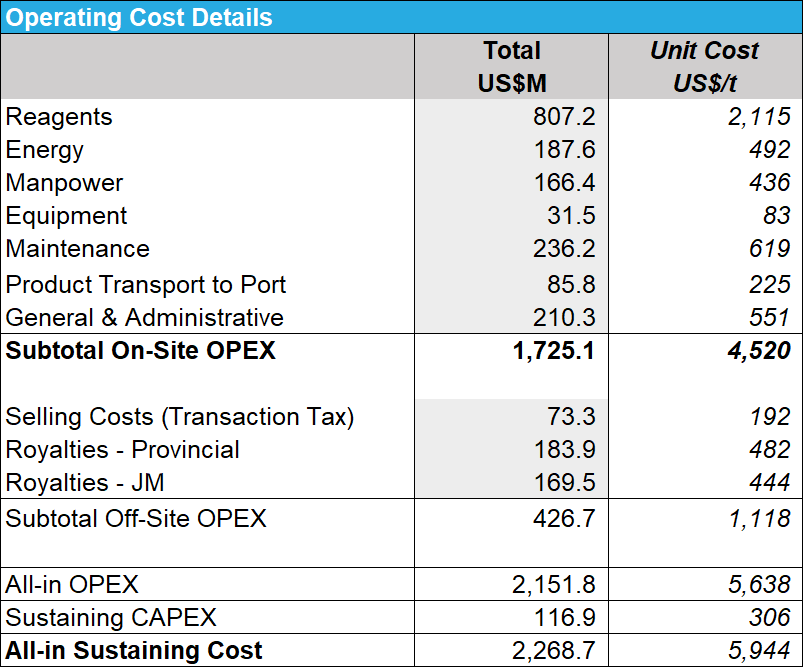Select the Sustaining CAPEX total 116.9
This screenshot has height=667, width=803.
point(564,618)
